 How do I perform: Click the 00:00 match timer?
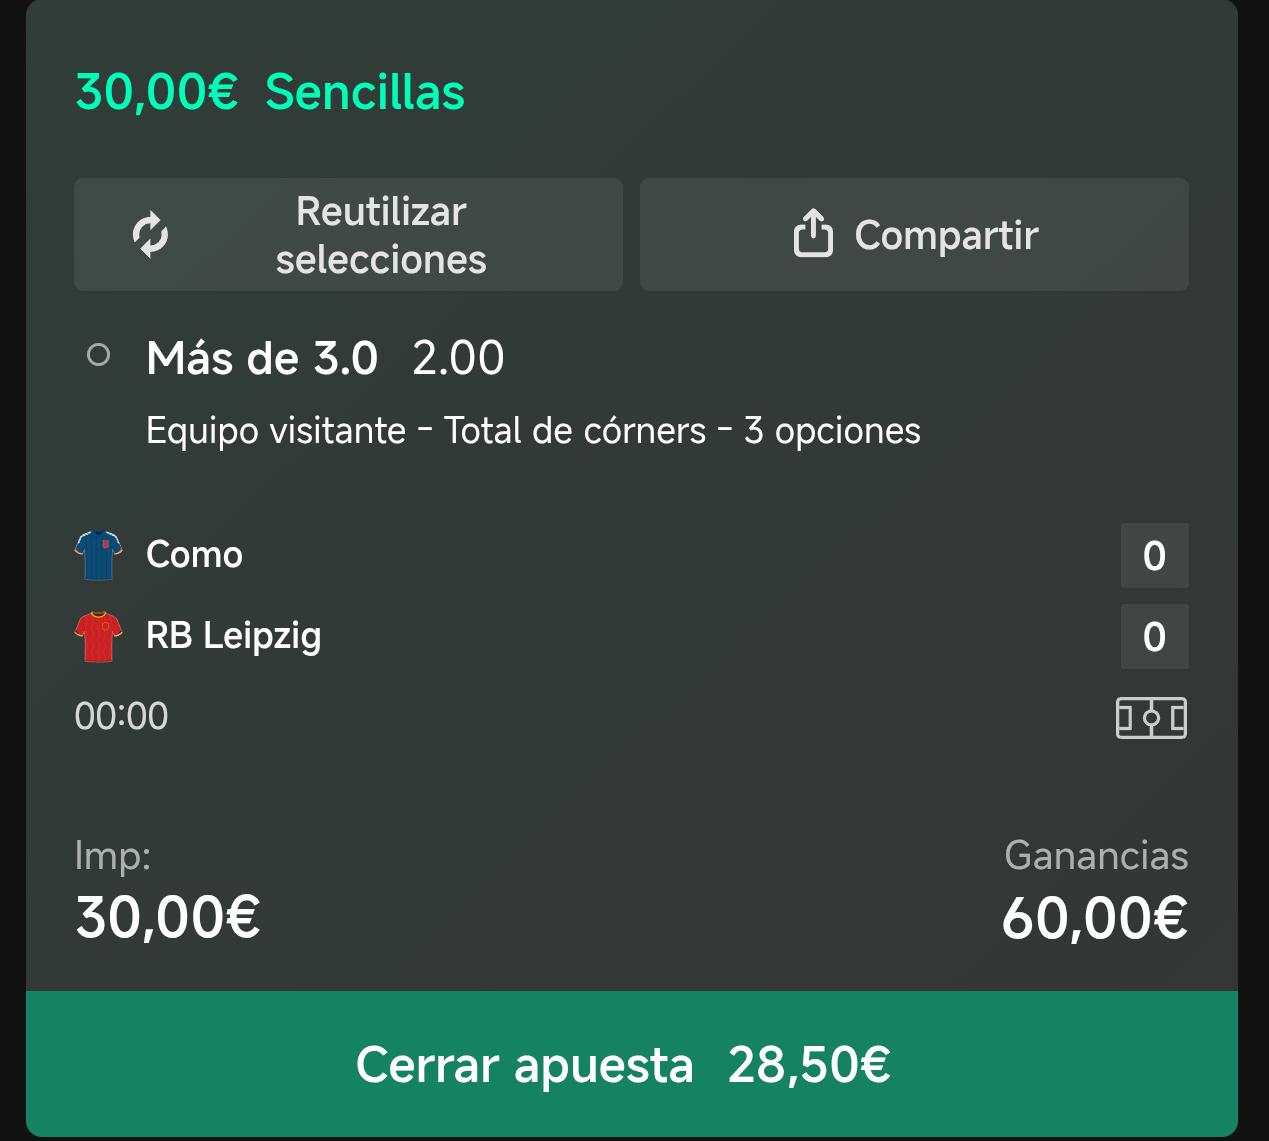pyautogui.click(x=121, y=717)
